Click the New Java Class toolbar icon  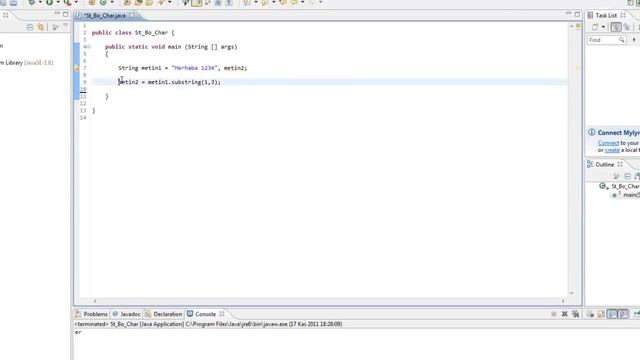click(103, 2)
